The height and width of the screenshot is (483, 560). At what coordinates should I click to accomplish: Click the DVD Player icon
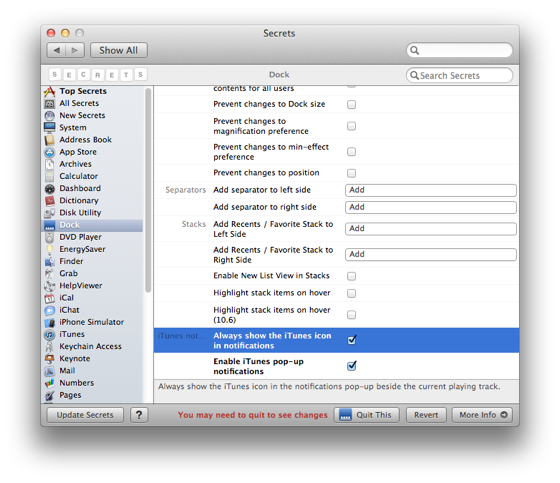coord(50,237)
